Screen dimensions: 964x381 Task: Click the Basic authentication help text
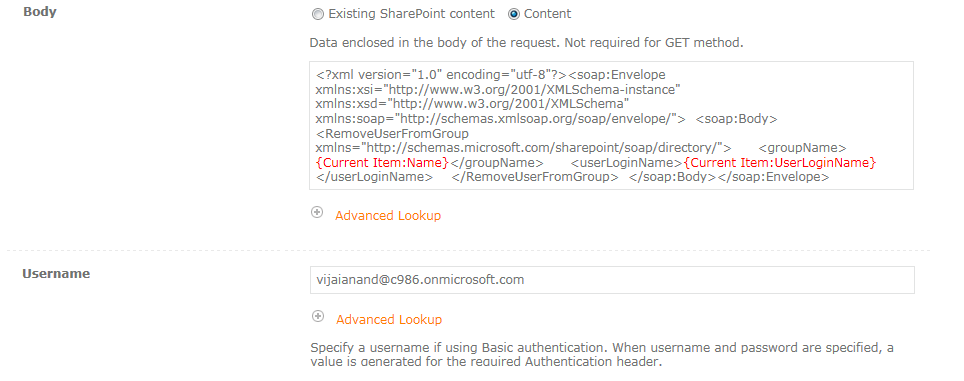(x=602, y=355)
